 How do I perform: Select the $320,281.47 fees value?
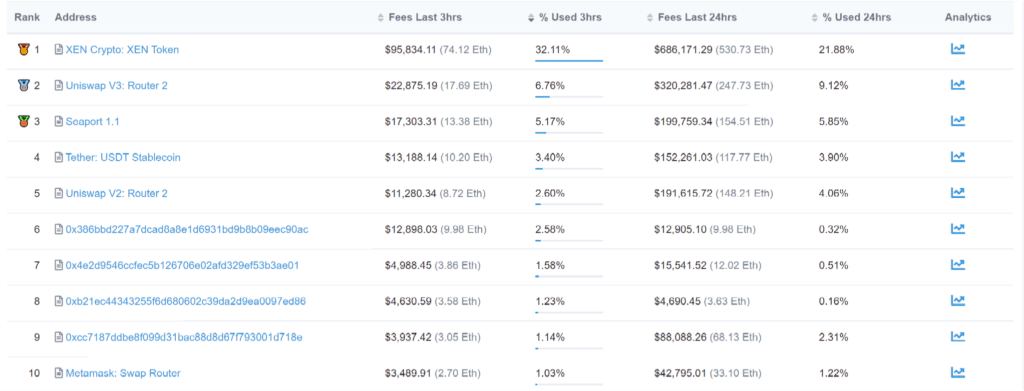coord(683,86)
